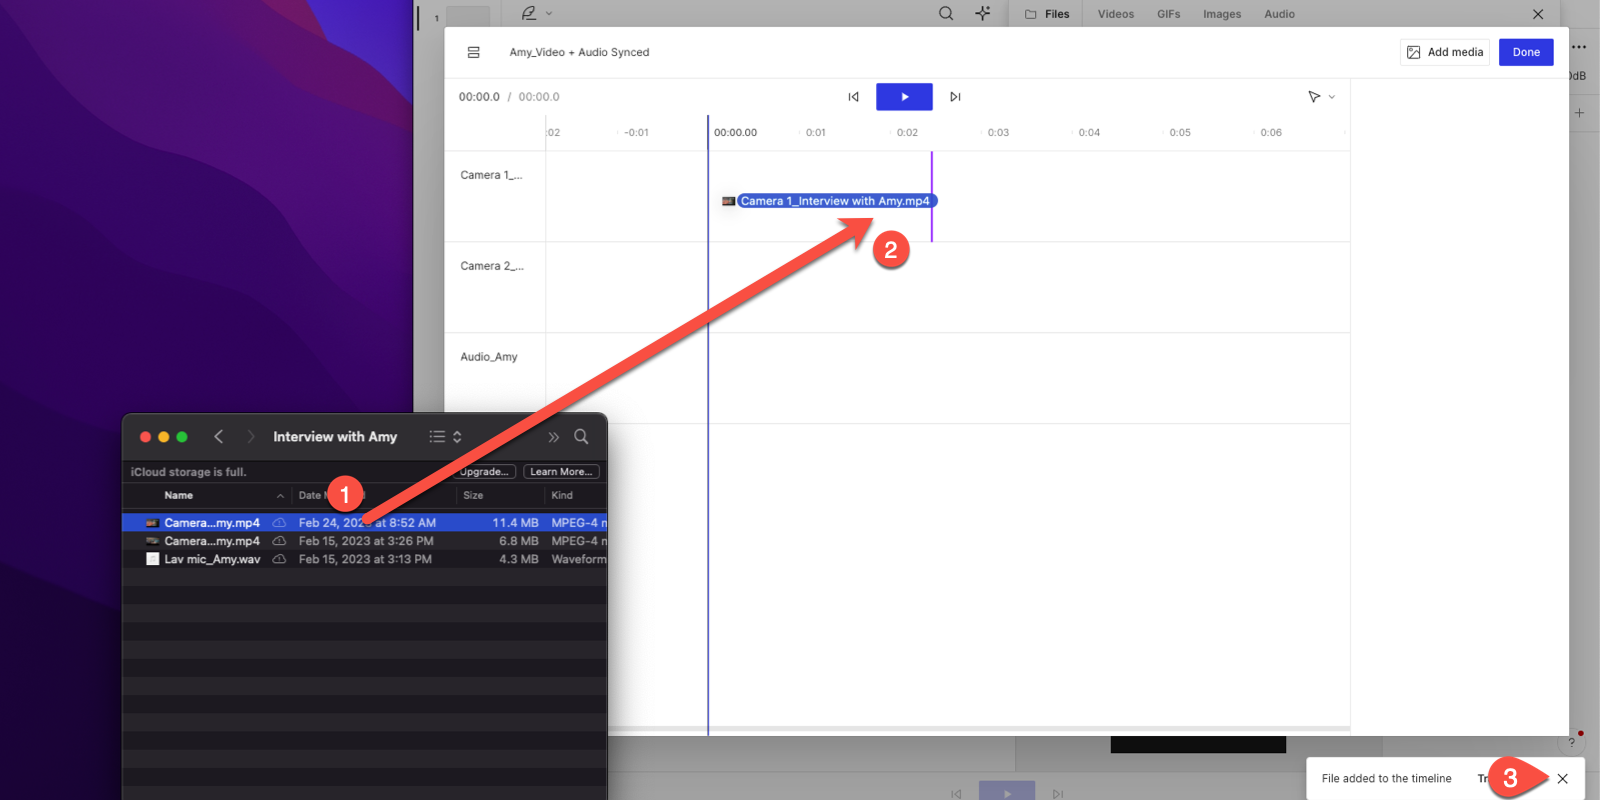This screenshot has width=1600, height=800.
Task: Switch to the Audio tab
Action: [1279, 14]
